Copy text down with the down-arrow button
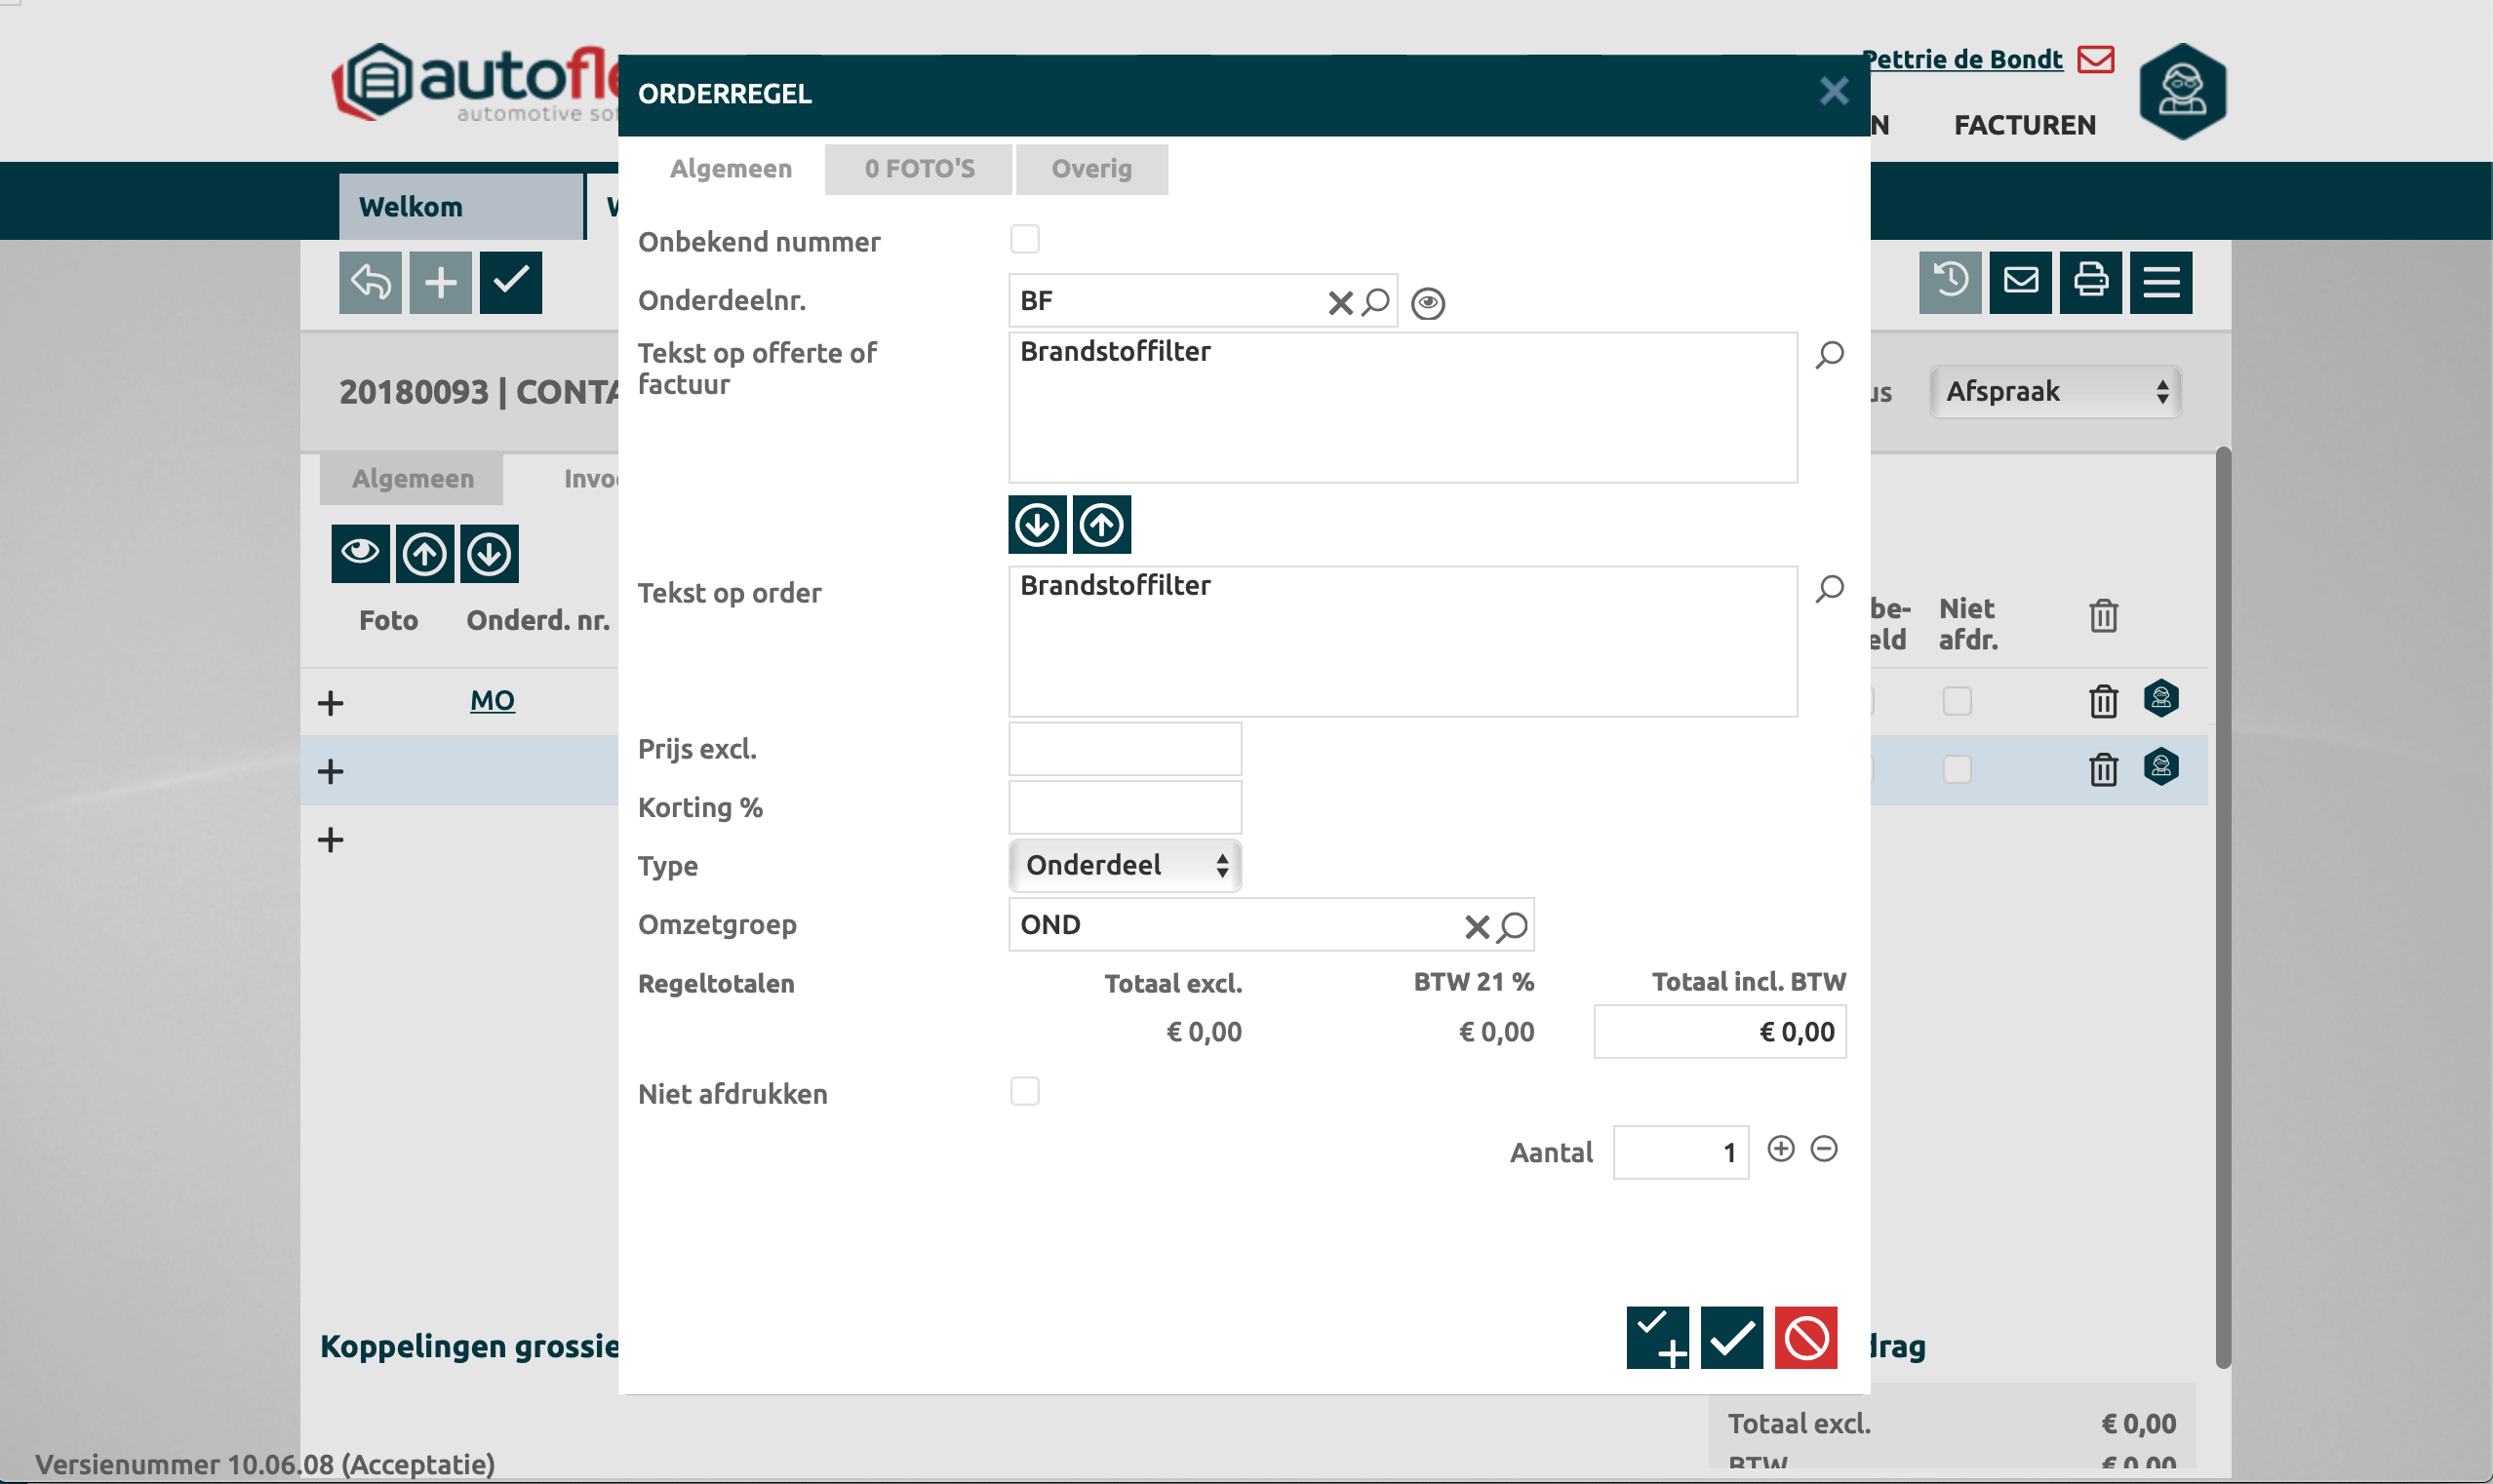The height and width of the screenshot is (1484, 2493). click(1036, 524)
